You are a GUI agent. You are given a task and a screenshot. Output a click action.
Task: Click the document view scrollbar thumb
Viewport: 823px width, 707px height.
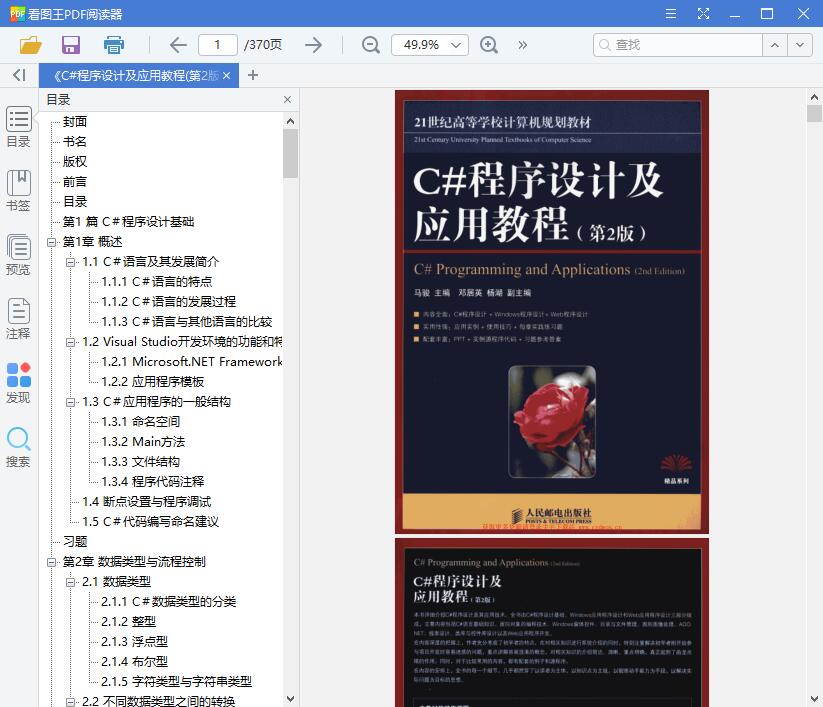pyautogui.click(x=814, y=113)
